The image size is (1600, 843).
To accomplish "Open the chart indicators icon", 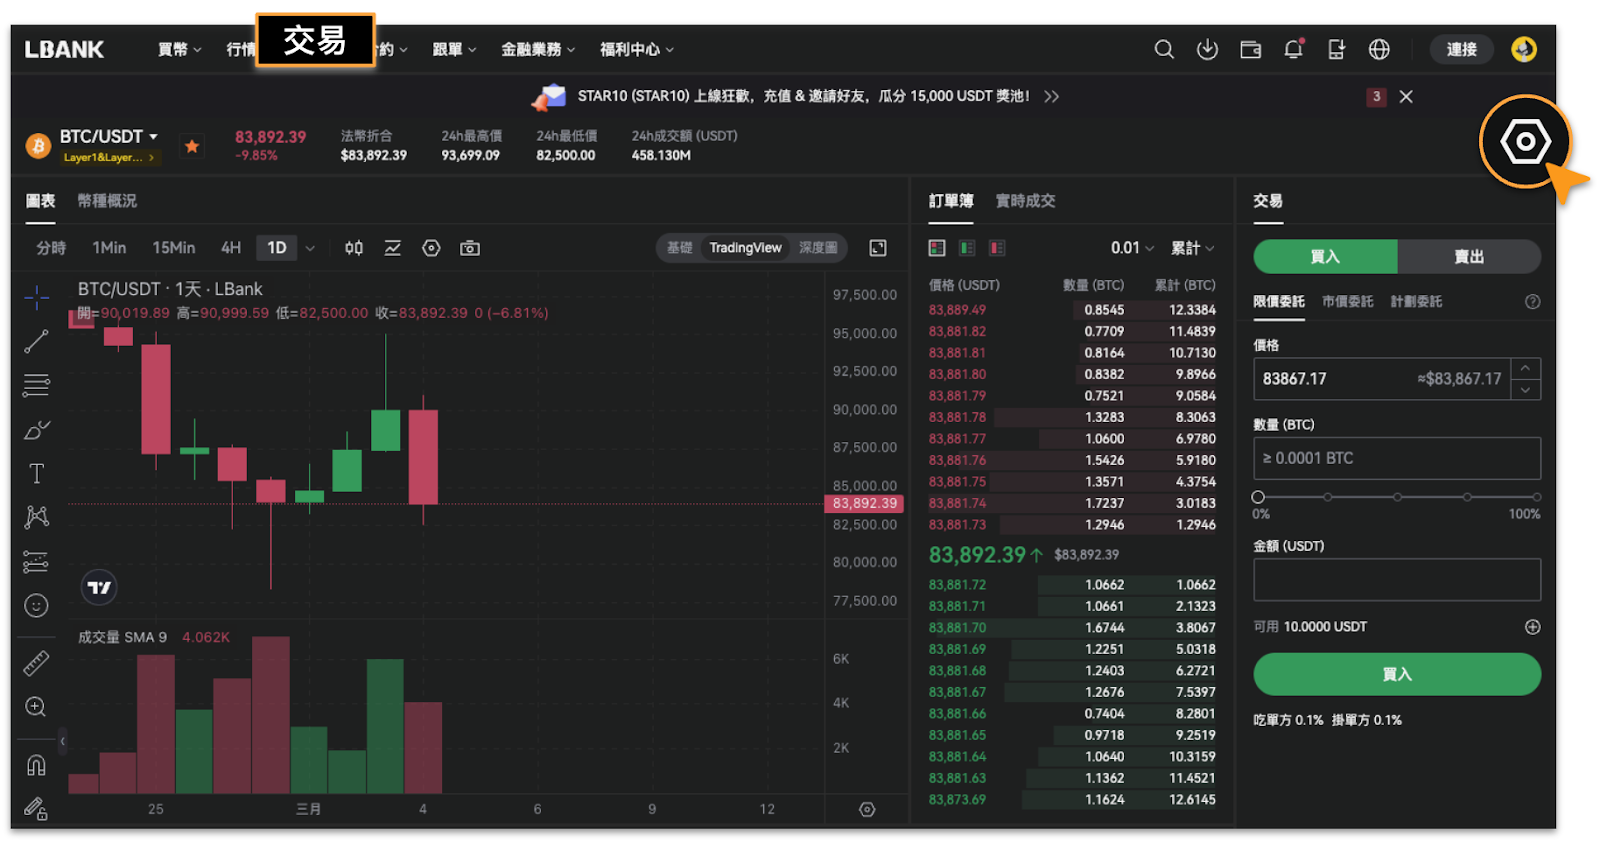I will (x=393, y=248).
